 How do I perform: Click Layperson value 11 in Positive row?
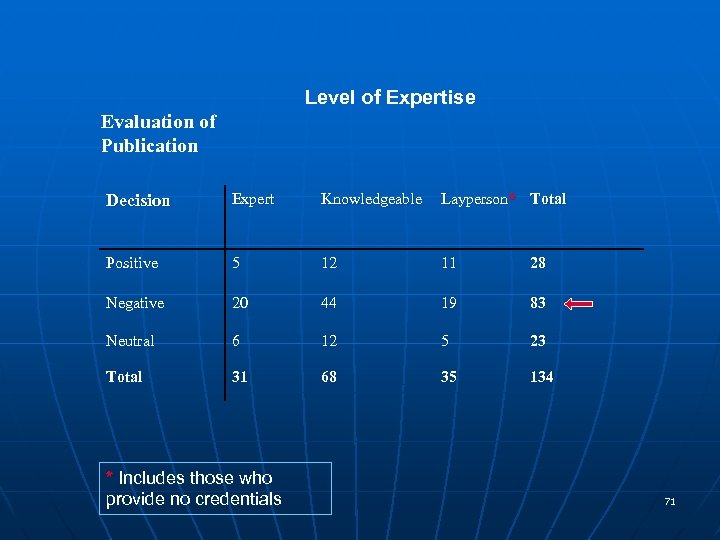pos(449,263)
